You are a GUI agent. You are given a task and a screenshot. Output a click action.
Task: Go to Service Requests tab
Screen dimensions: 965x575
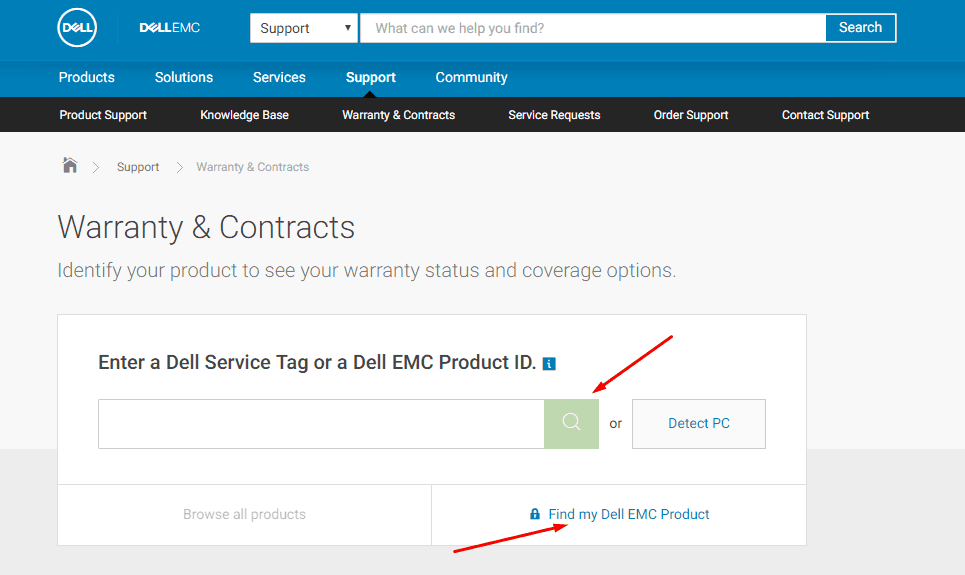coord(554,115)
